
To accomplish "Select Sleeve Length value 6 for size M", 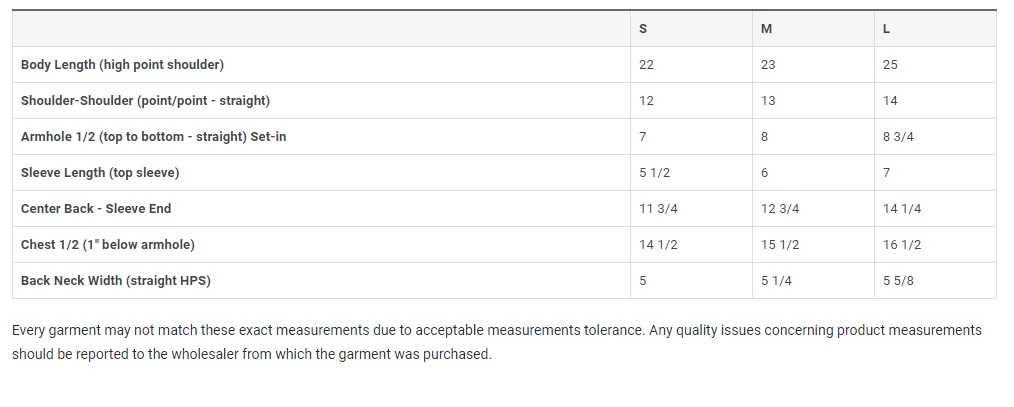I will coord(764,172).
